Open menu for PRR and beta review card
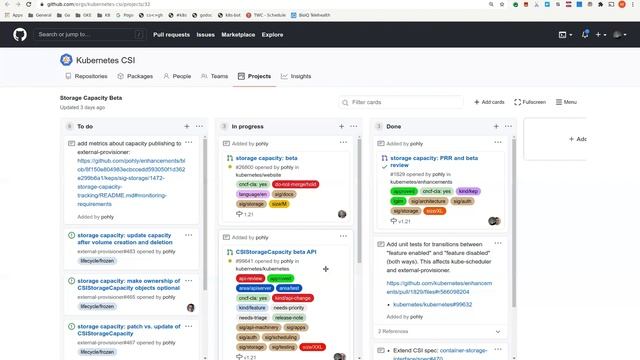Image resolution: width=640 pixels, height=360 pixels. 498,142
